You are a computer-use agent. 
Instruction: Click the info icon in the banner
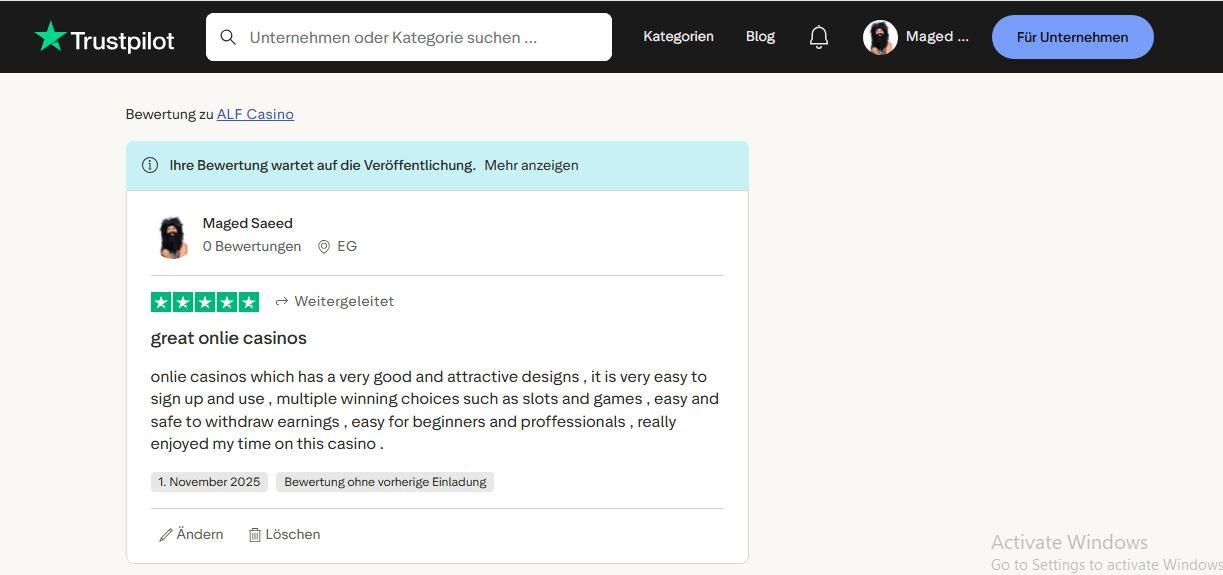[x=150, y=165]
